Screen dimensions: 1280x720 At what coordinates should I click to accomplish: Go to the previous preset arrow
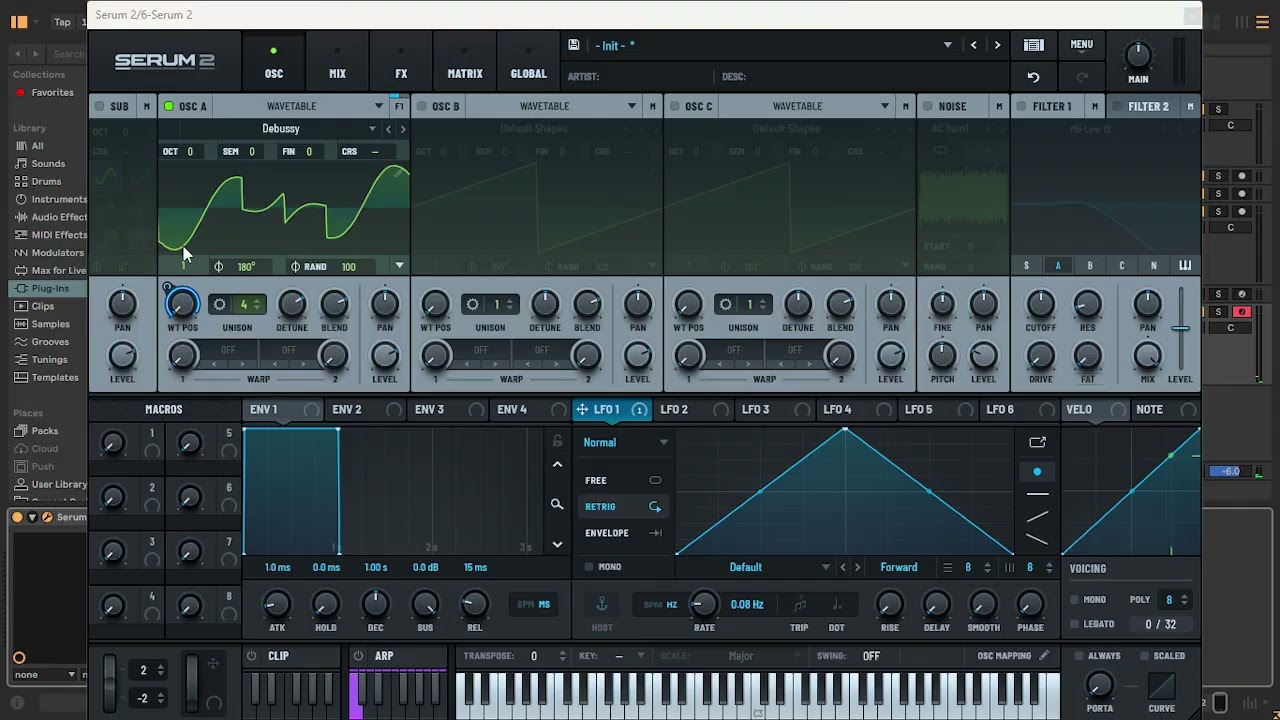point(973,45)
